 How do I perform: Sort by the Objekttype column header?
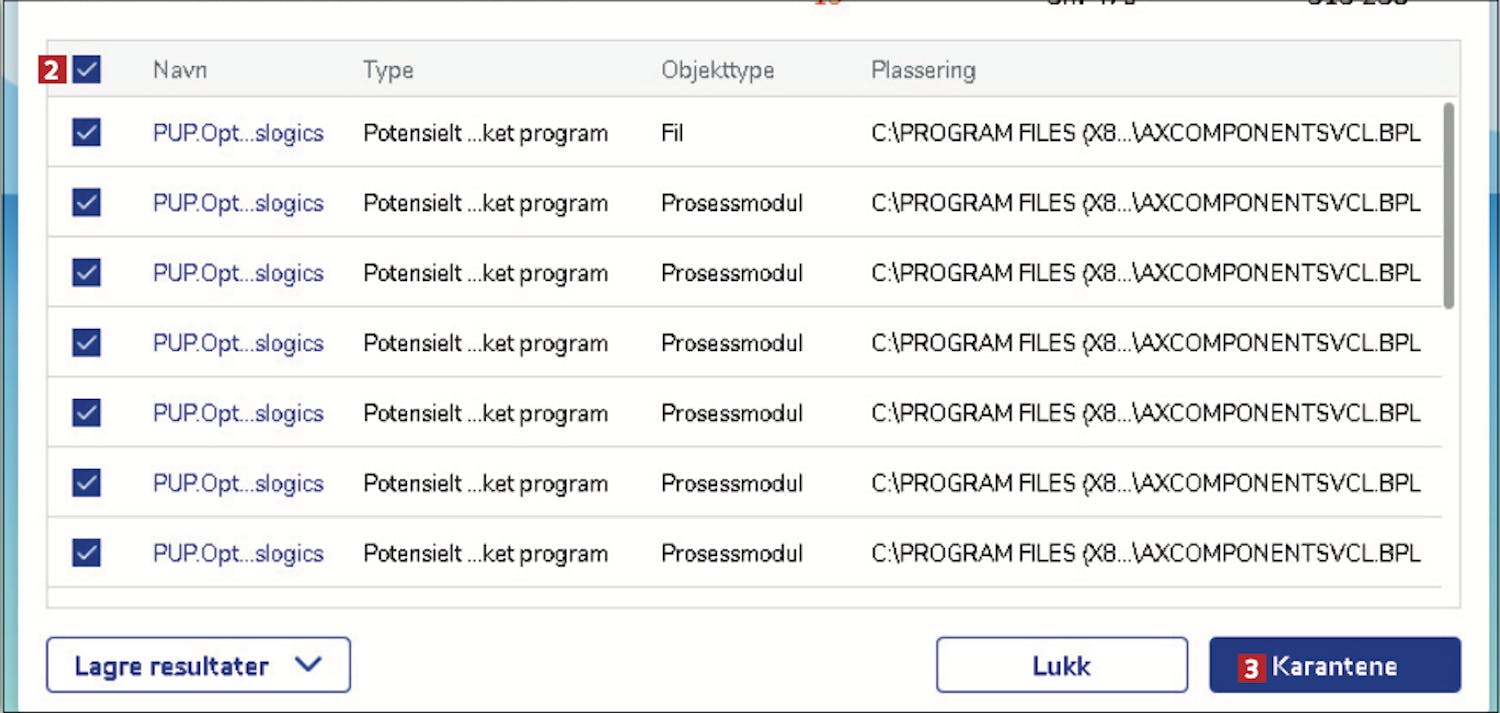tap(717, 70)
